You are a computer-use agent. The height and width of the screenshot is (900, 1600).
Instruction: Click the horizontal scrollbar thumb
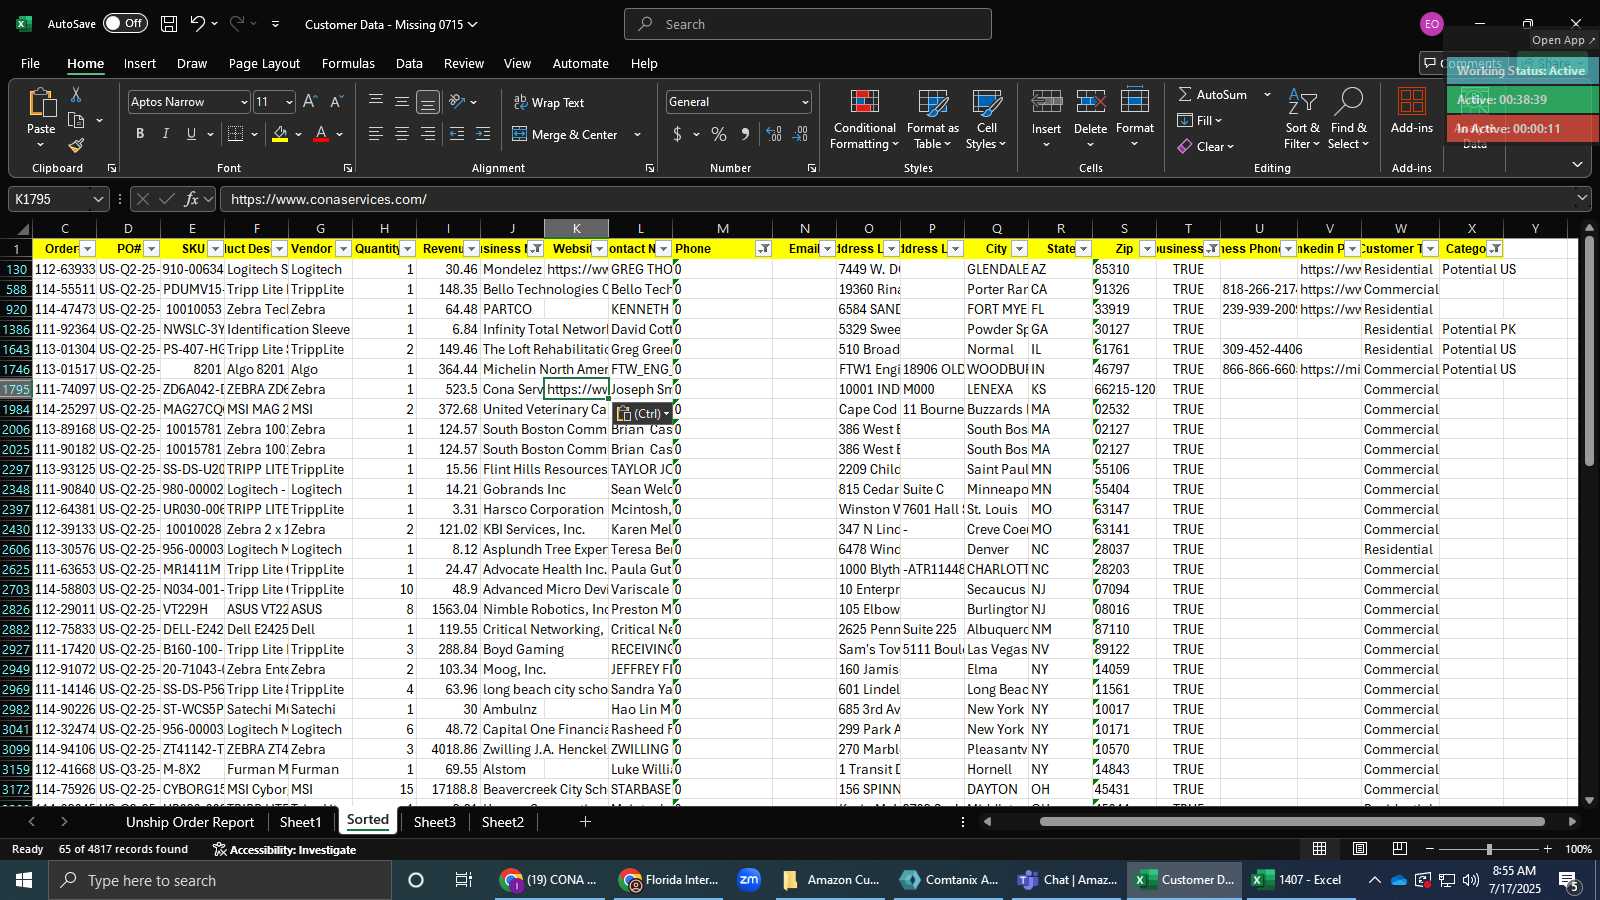[x=1292, y=822]
